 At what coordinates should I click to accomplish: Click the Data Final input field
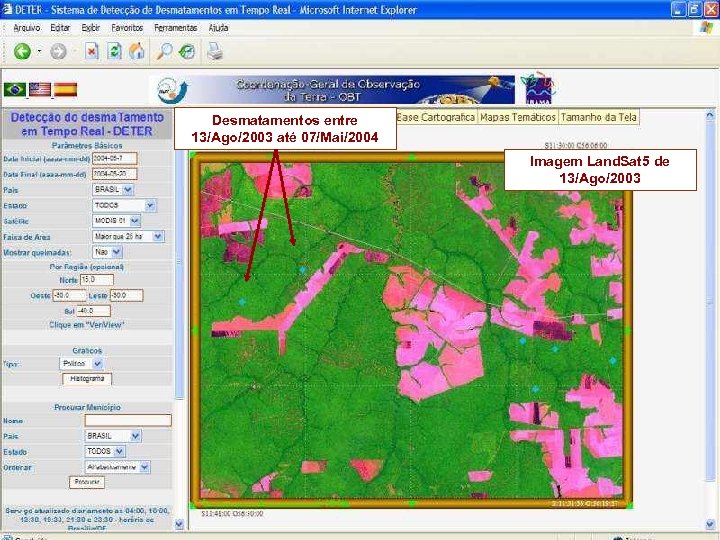114,174
